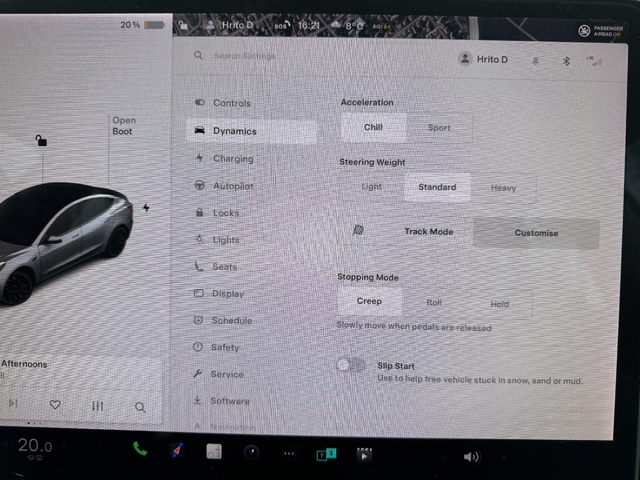Set steering weight to Heavy
The height and width of the screenshot is (480, 640).
pyautogui.click(x=503, y=188)
